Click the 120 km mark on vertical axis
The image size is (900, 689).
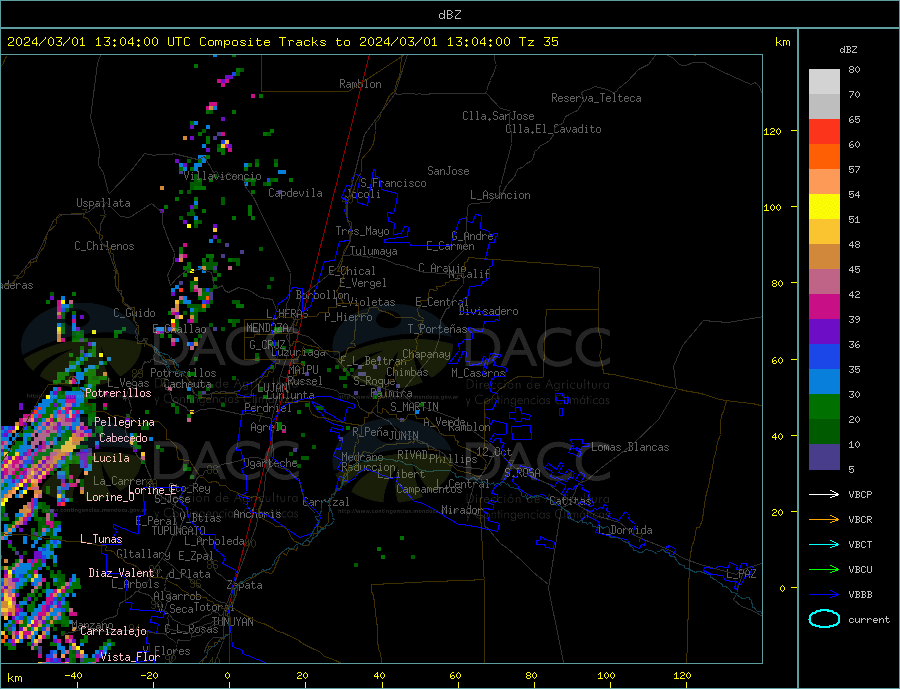coord(772,131)
